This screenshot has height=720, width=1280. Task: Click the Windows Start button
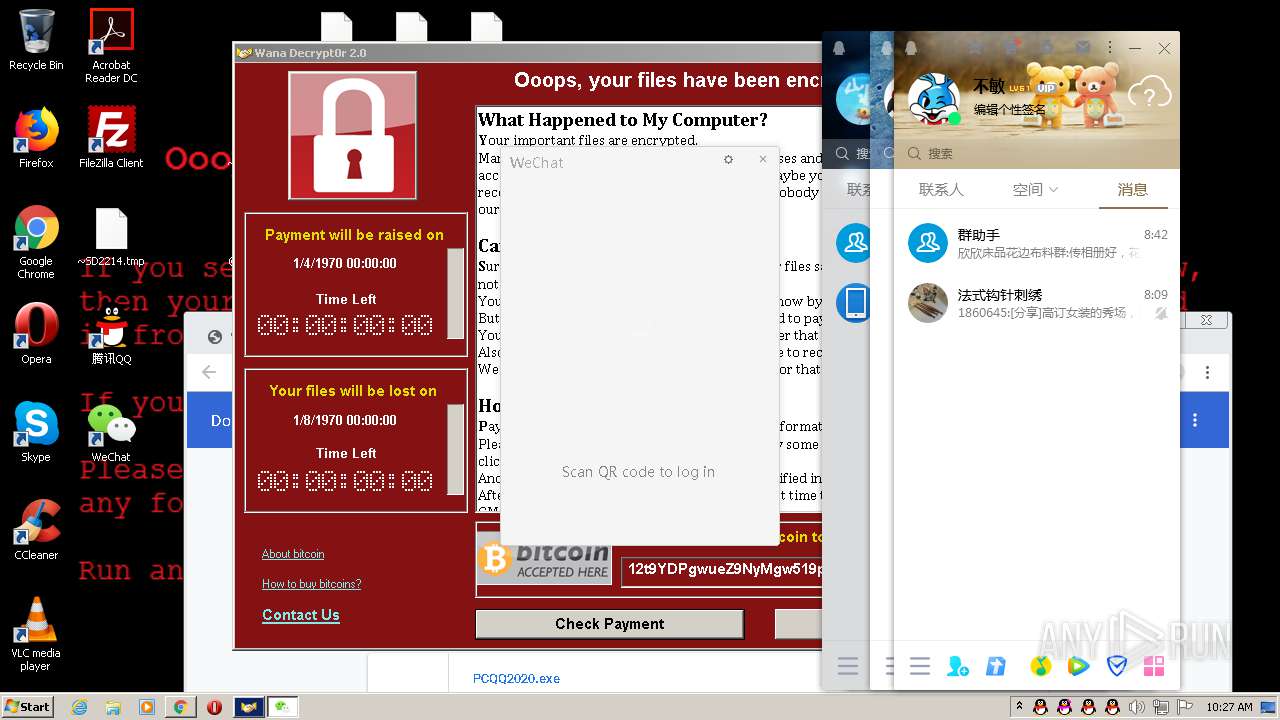pyautogui.click(x=27, y=706)
